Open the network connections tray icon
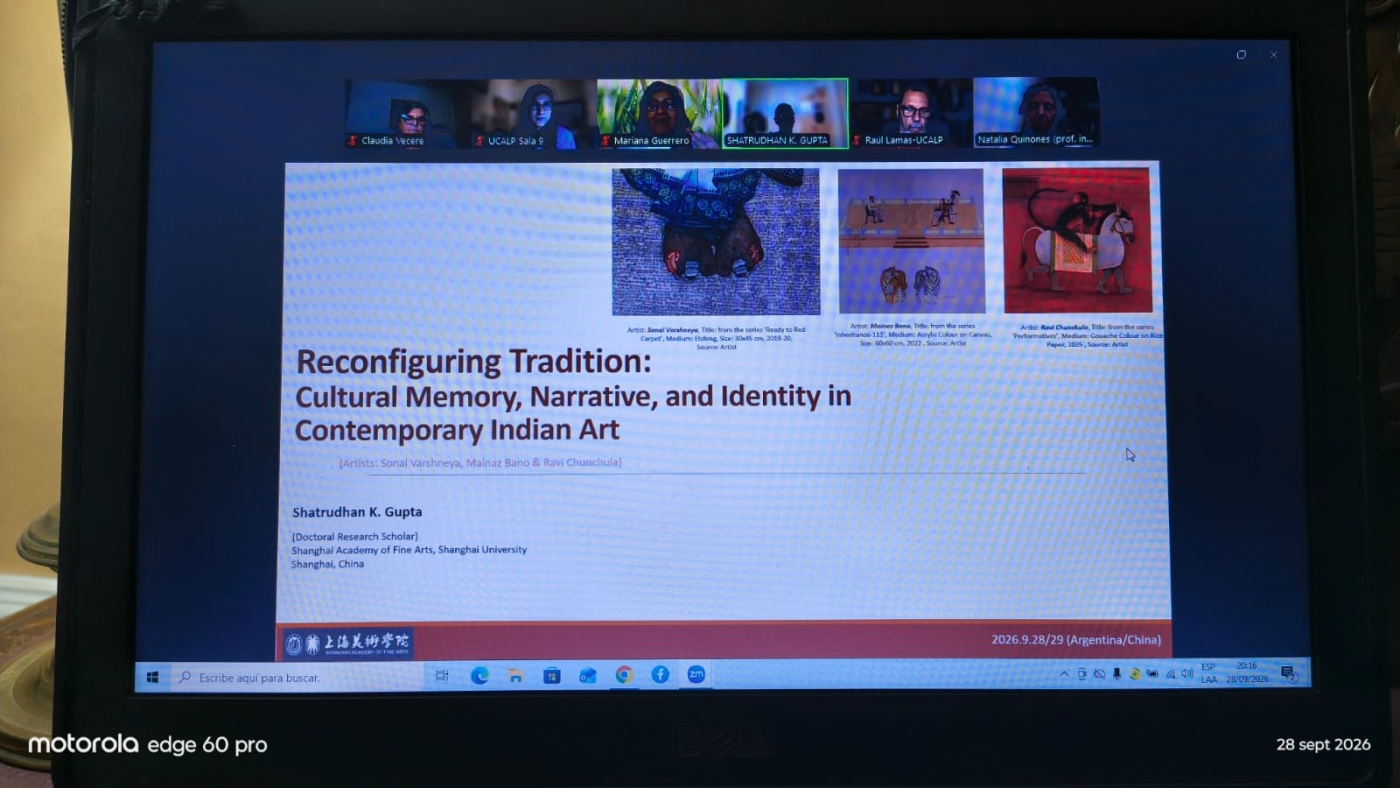Viewport: 1400px width, 788px height. pos(1170,673)
